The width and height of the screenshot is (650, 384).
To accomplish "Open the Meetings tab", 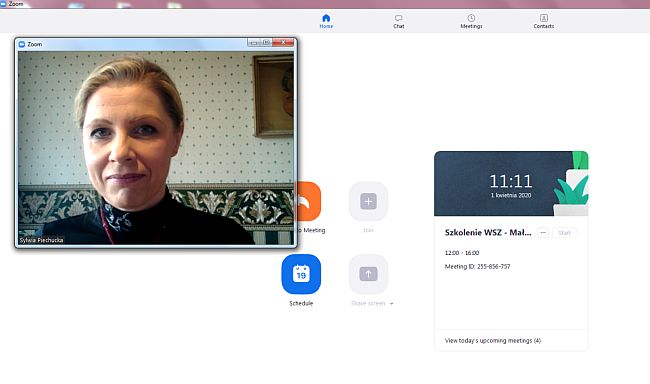I will click(x=471, y=21).
